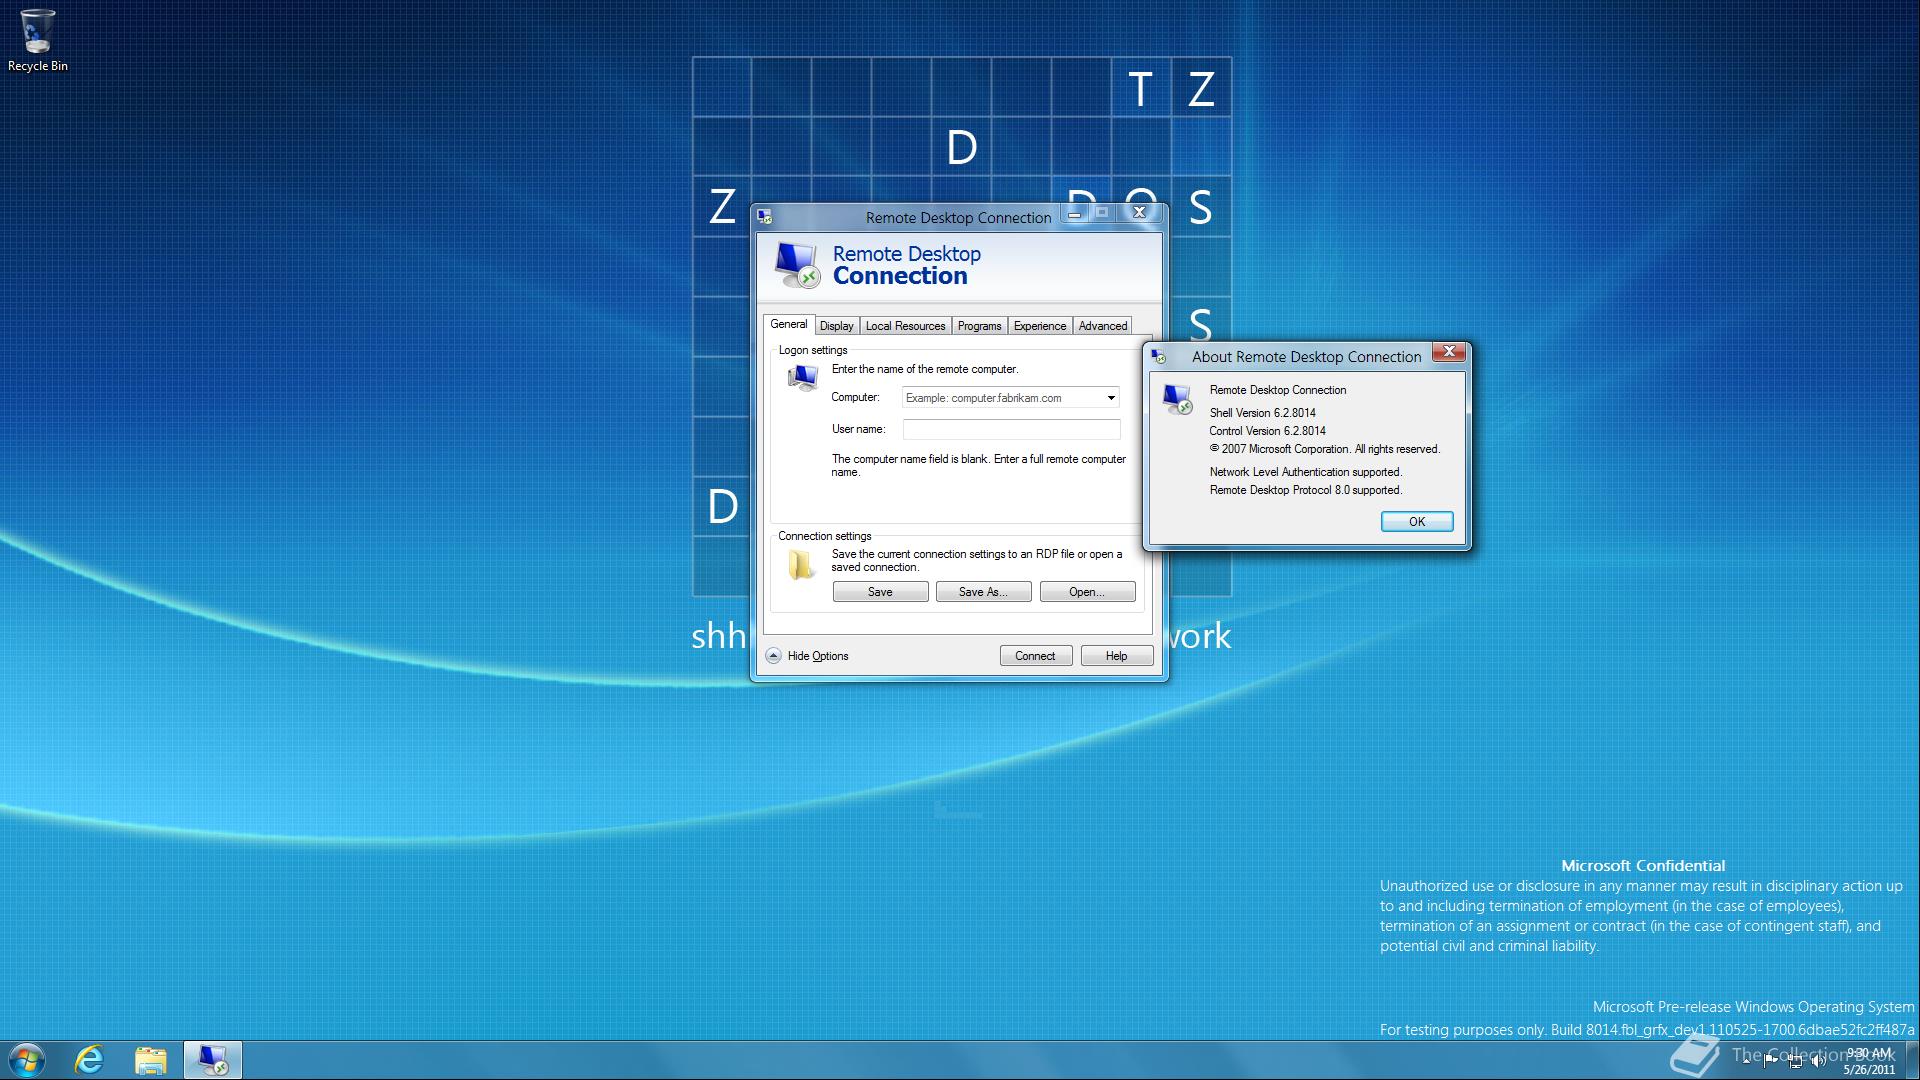Image resolution: width=1920 pixels, height=1080 pixels.
Task: Click the computer icon in About dialog
Action: [x=1177, y=399]
